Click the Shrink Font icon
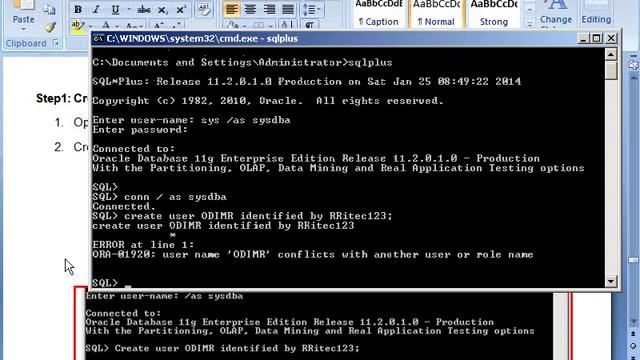640x360 pixels. pos(177,26)
